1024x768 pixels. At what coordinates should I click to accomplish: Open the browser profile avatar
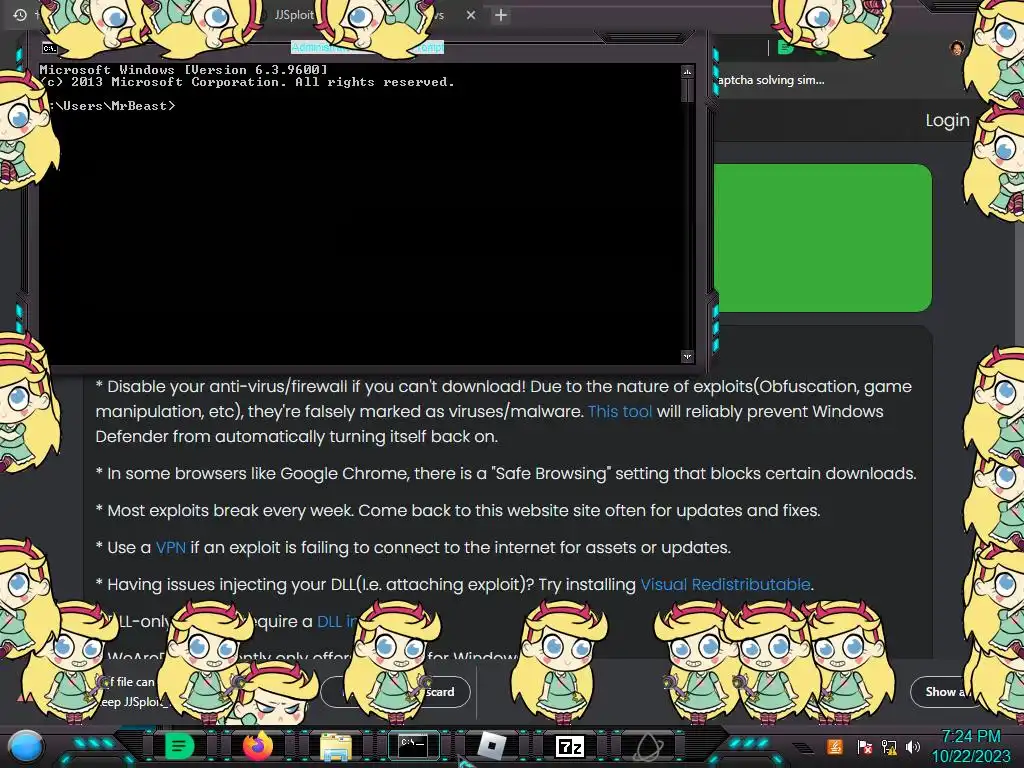coord(957,48)
